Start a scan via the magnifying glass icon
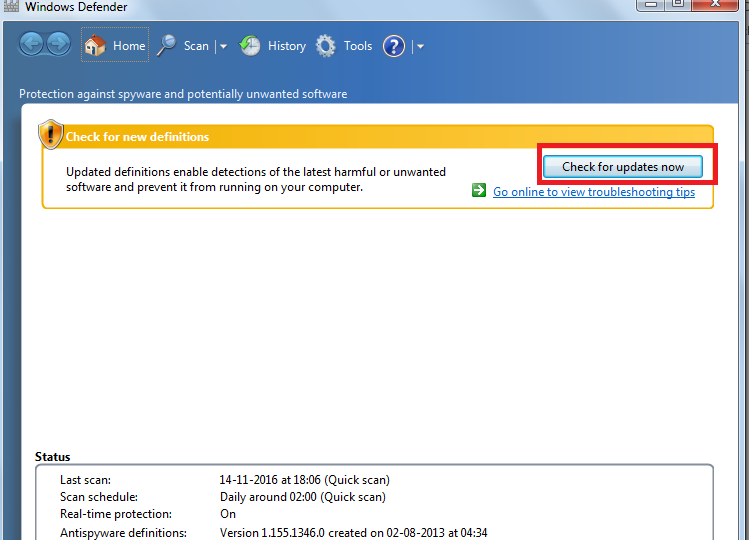The width and height of the screenshot is (749, 540). 167,46
